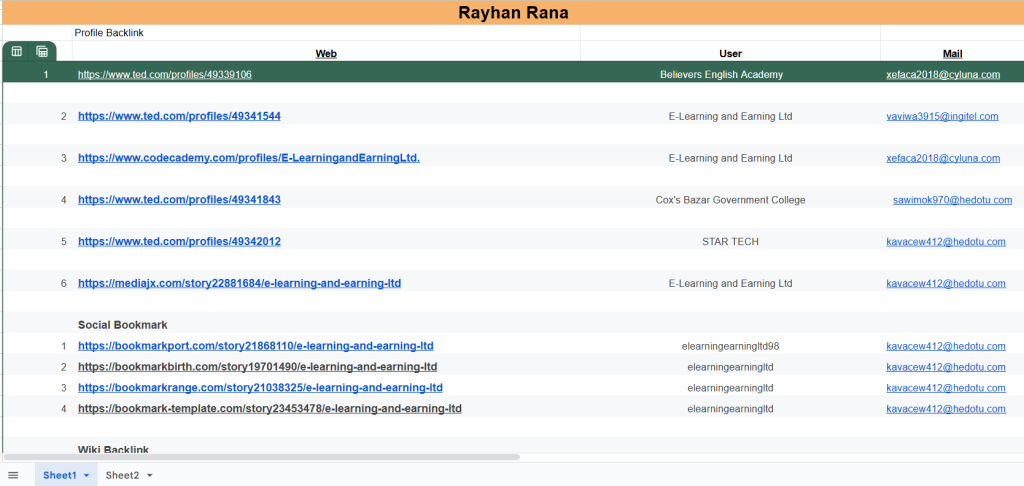
Task: Select elearningearningltd in the bookmark-template row
Action: click(x=730, y=409)
